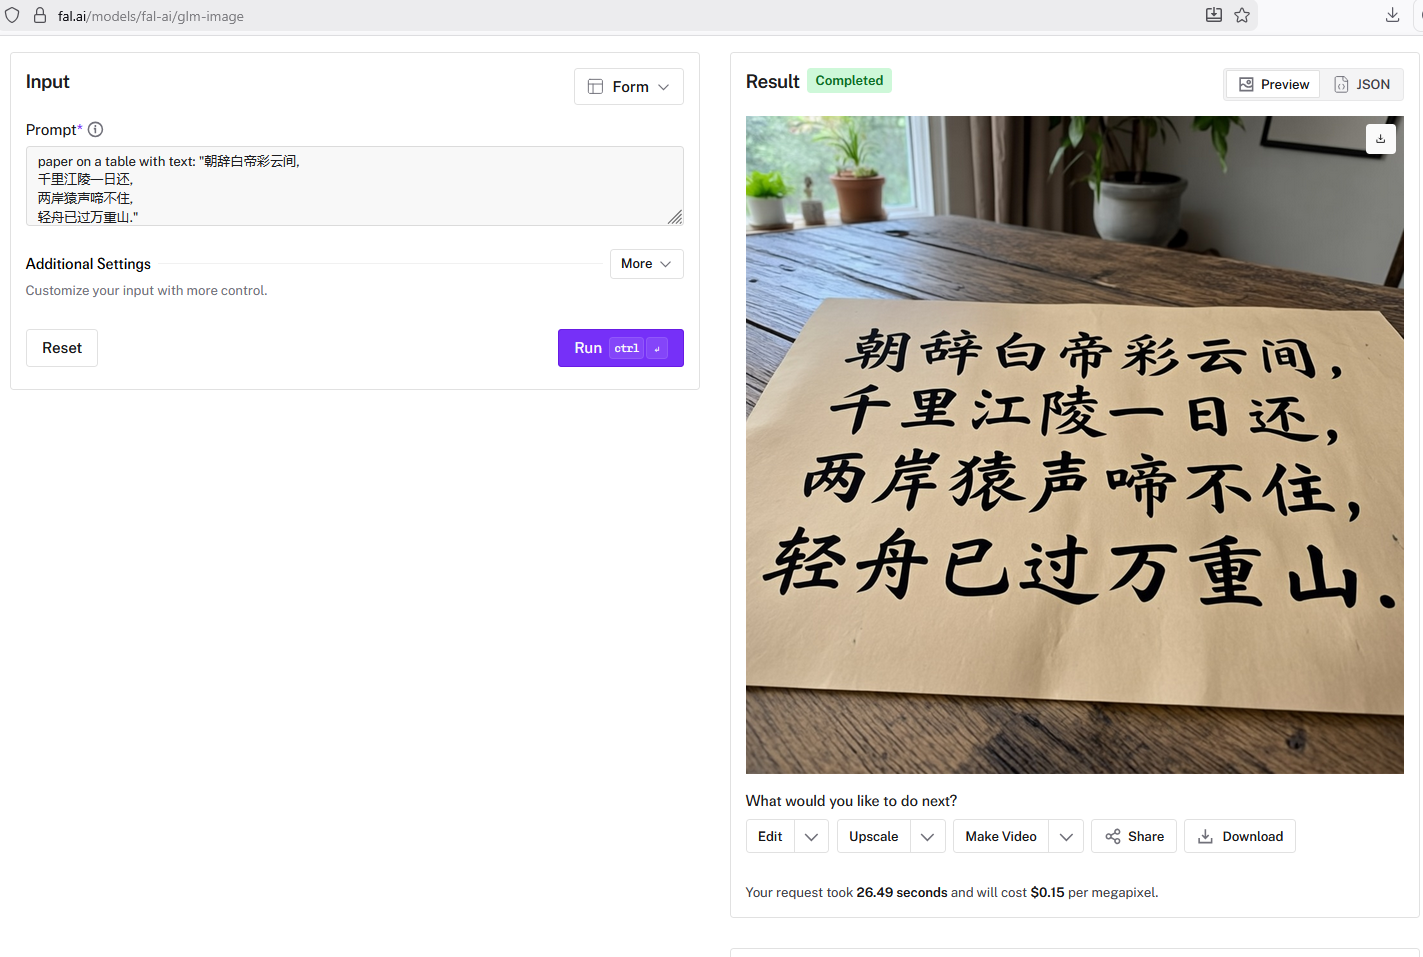Open browser downloads arrow icon

tap(1392, 15)
